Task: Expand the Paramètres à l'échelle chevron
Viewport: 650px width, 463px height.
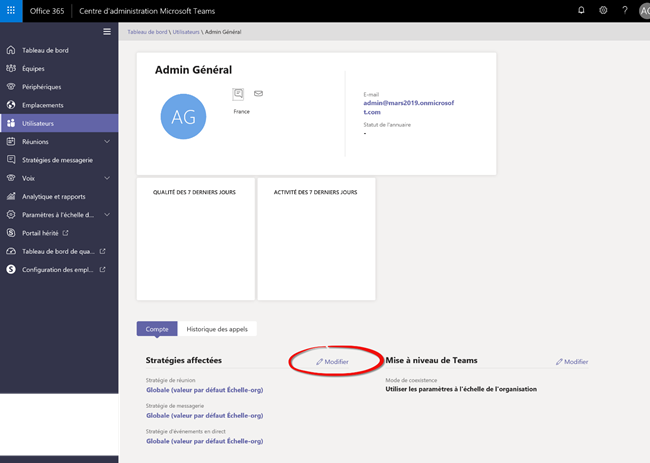Action: point(107,214)
